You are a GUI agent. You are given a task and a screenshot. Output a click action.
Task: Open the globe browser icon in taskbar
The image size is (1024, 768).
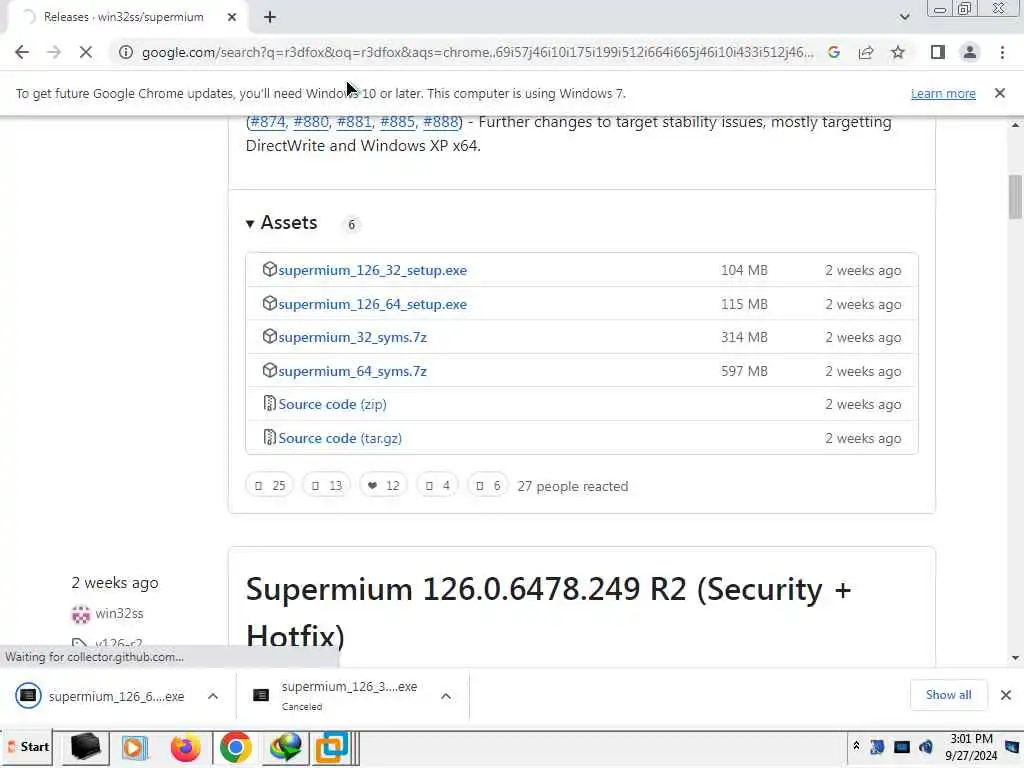tap(285, 746)
